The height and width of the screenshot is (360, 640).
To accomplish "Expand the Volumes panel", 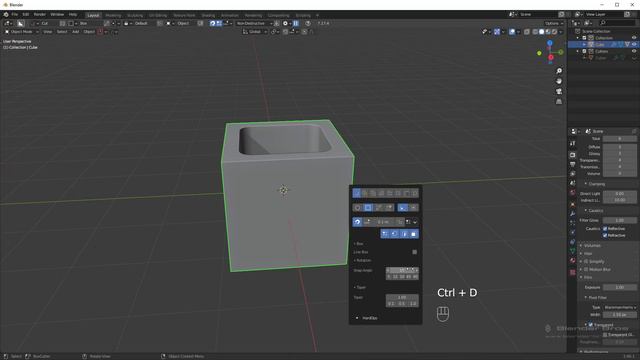I will pos(592,245).
